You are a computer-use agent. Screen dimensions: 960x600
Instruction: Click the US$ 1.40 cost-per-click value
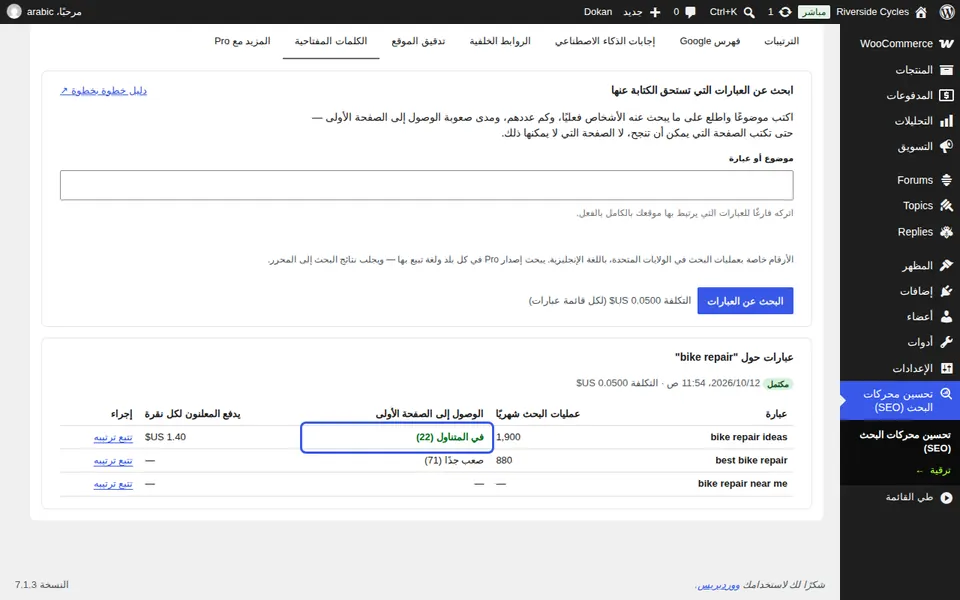[165, 437]
